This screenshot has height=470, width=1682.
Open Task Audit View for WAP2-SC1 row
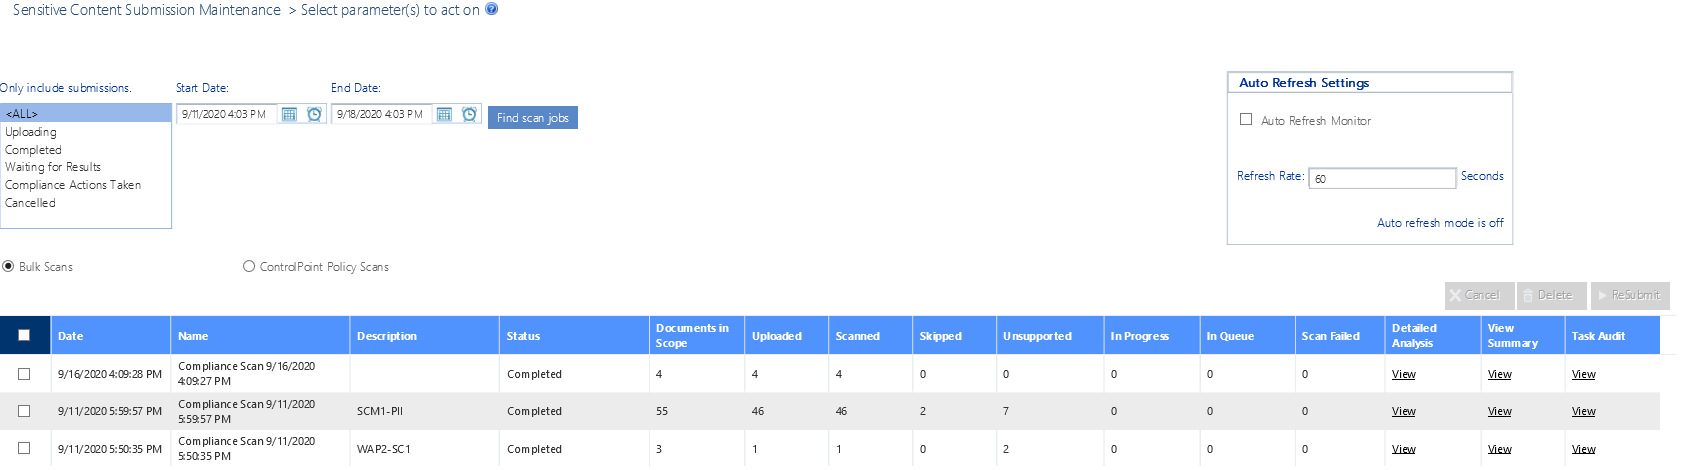point(1583,449)
